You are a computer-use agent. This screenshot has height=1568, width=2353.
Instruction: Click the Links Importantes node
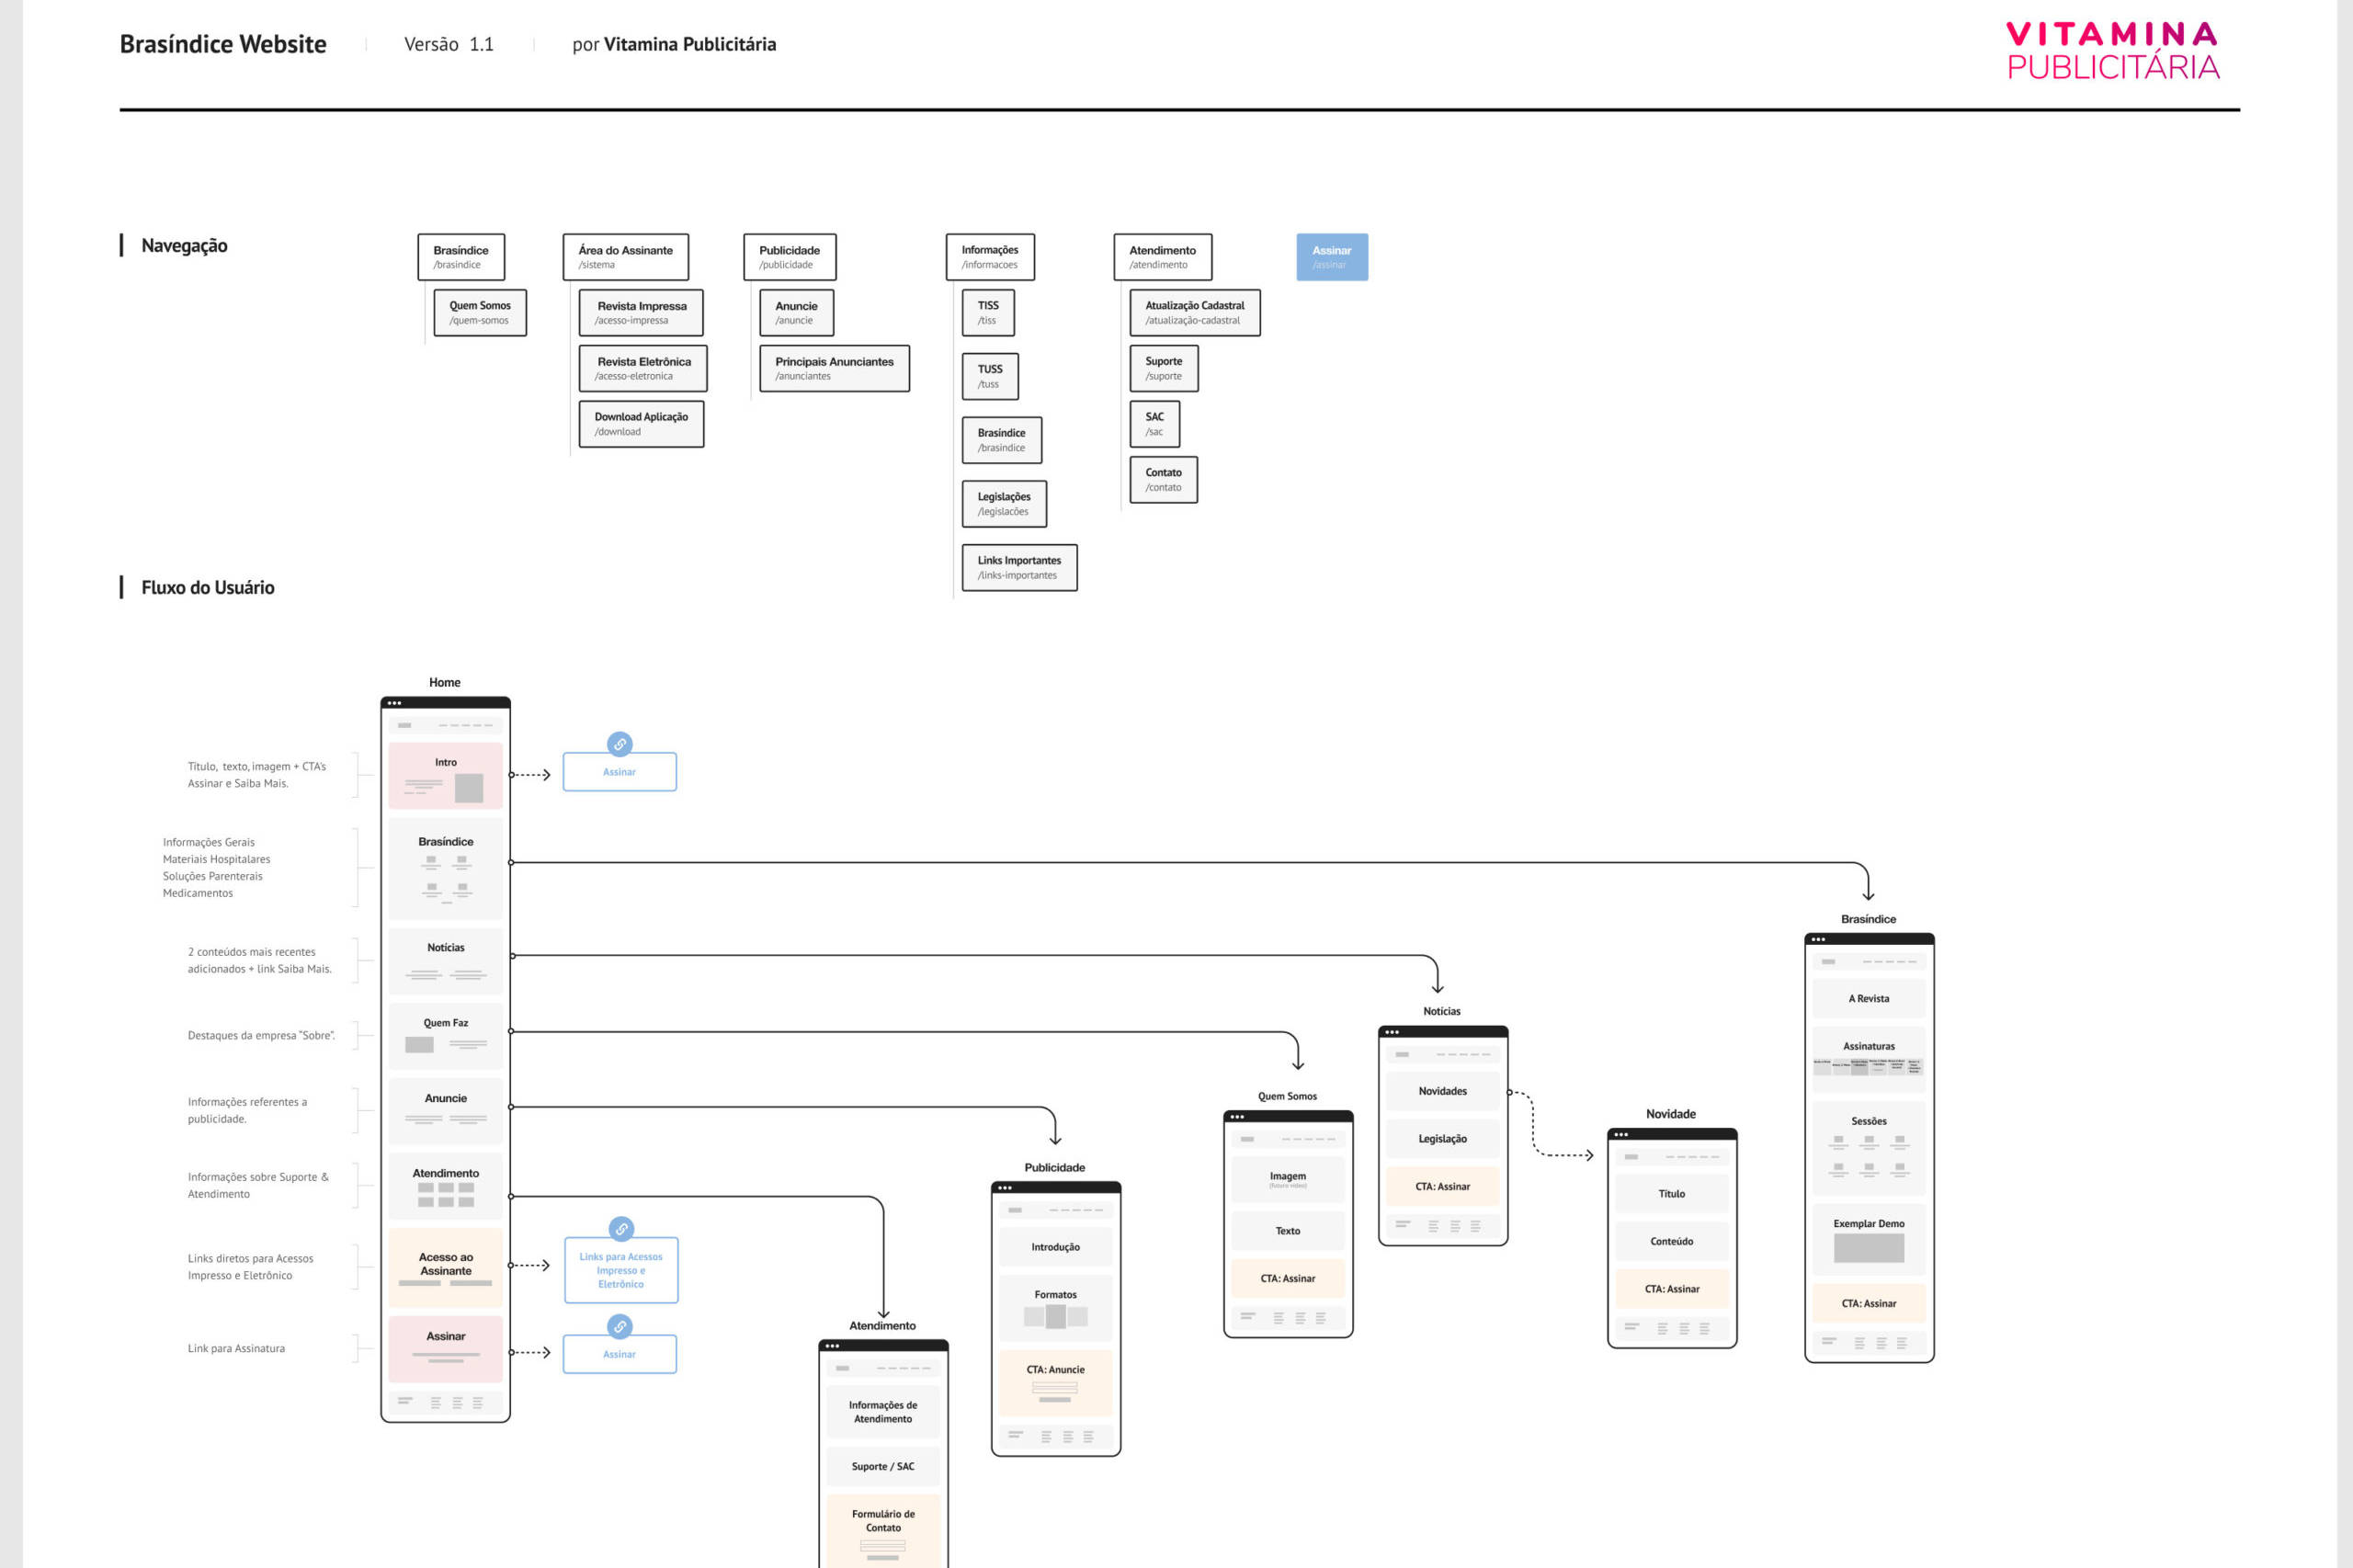tap(1020, 568)
